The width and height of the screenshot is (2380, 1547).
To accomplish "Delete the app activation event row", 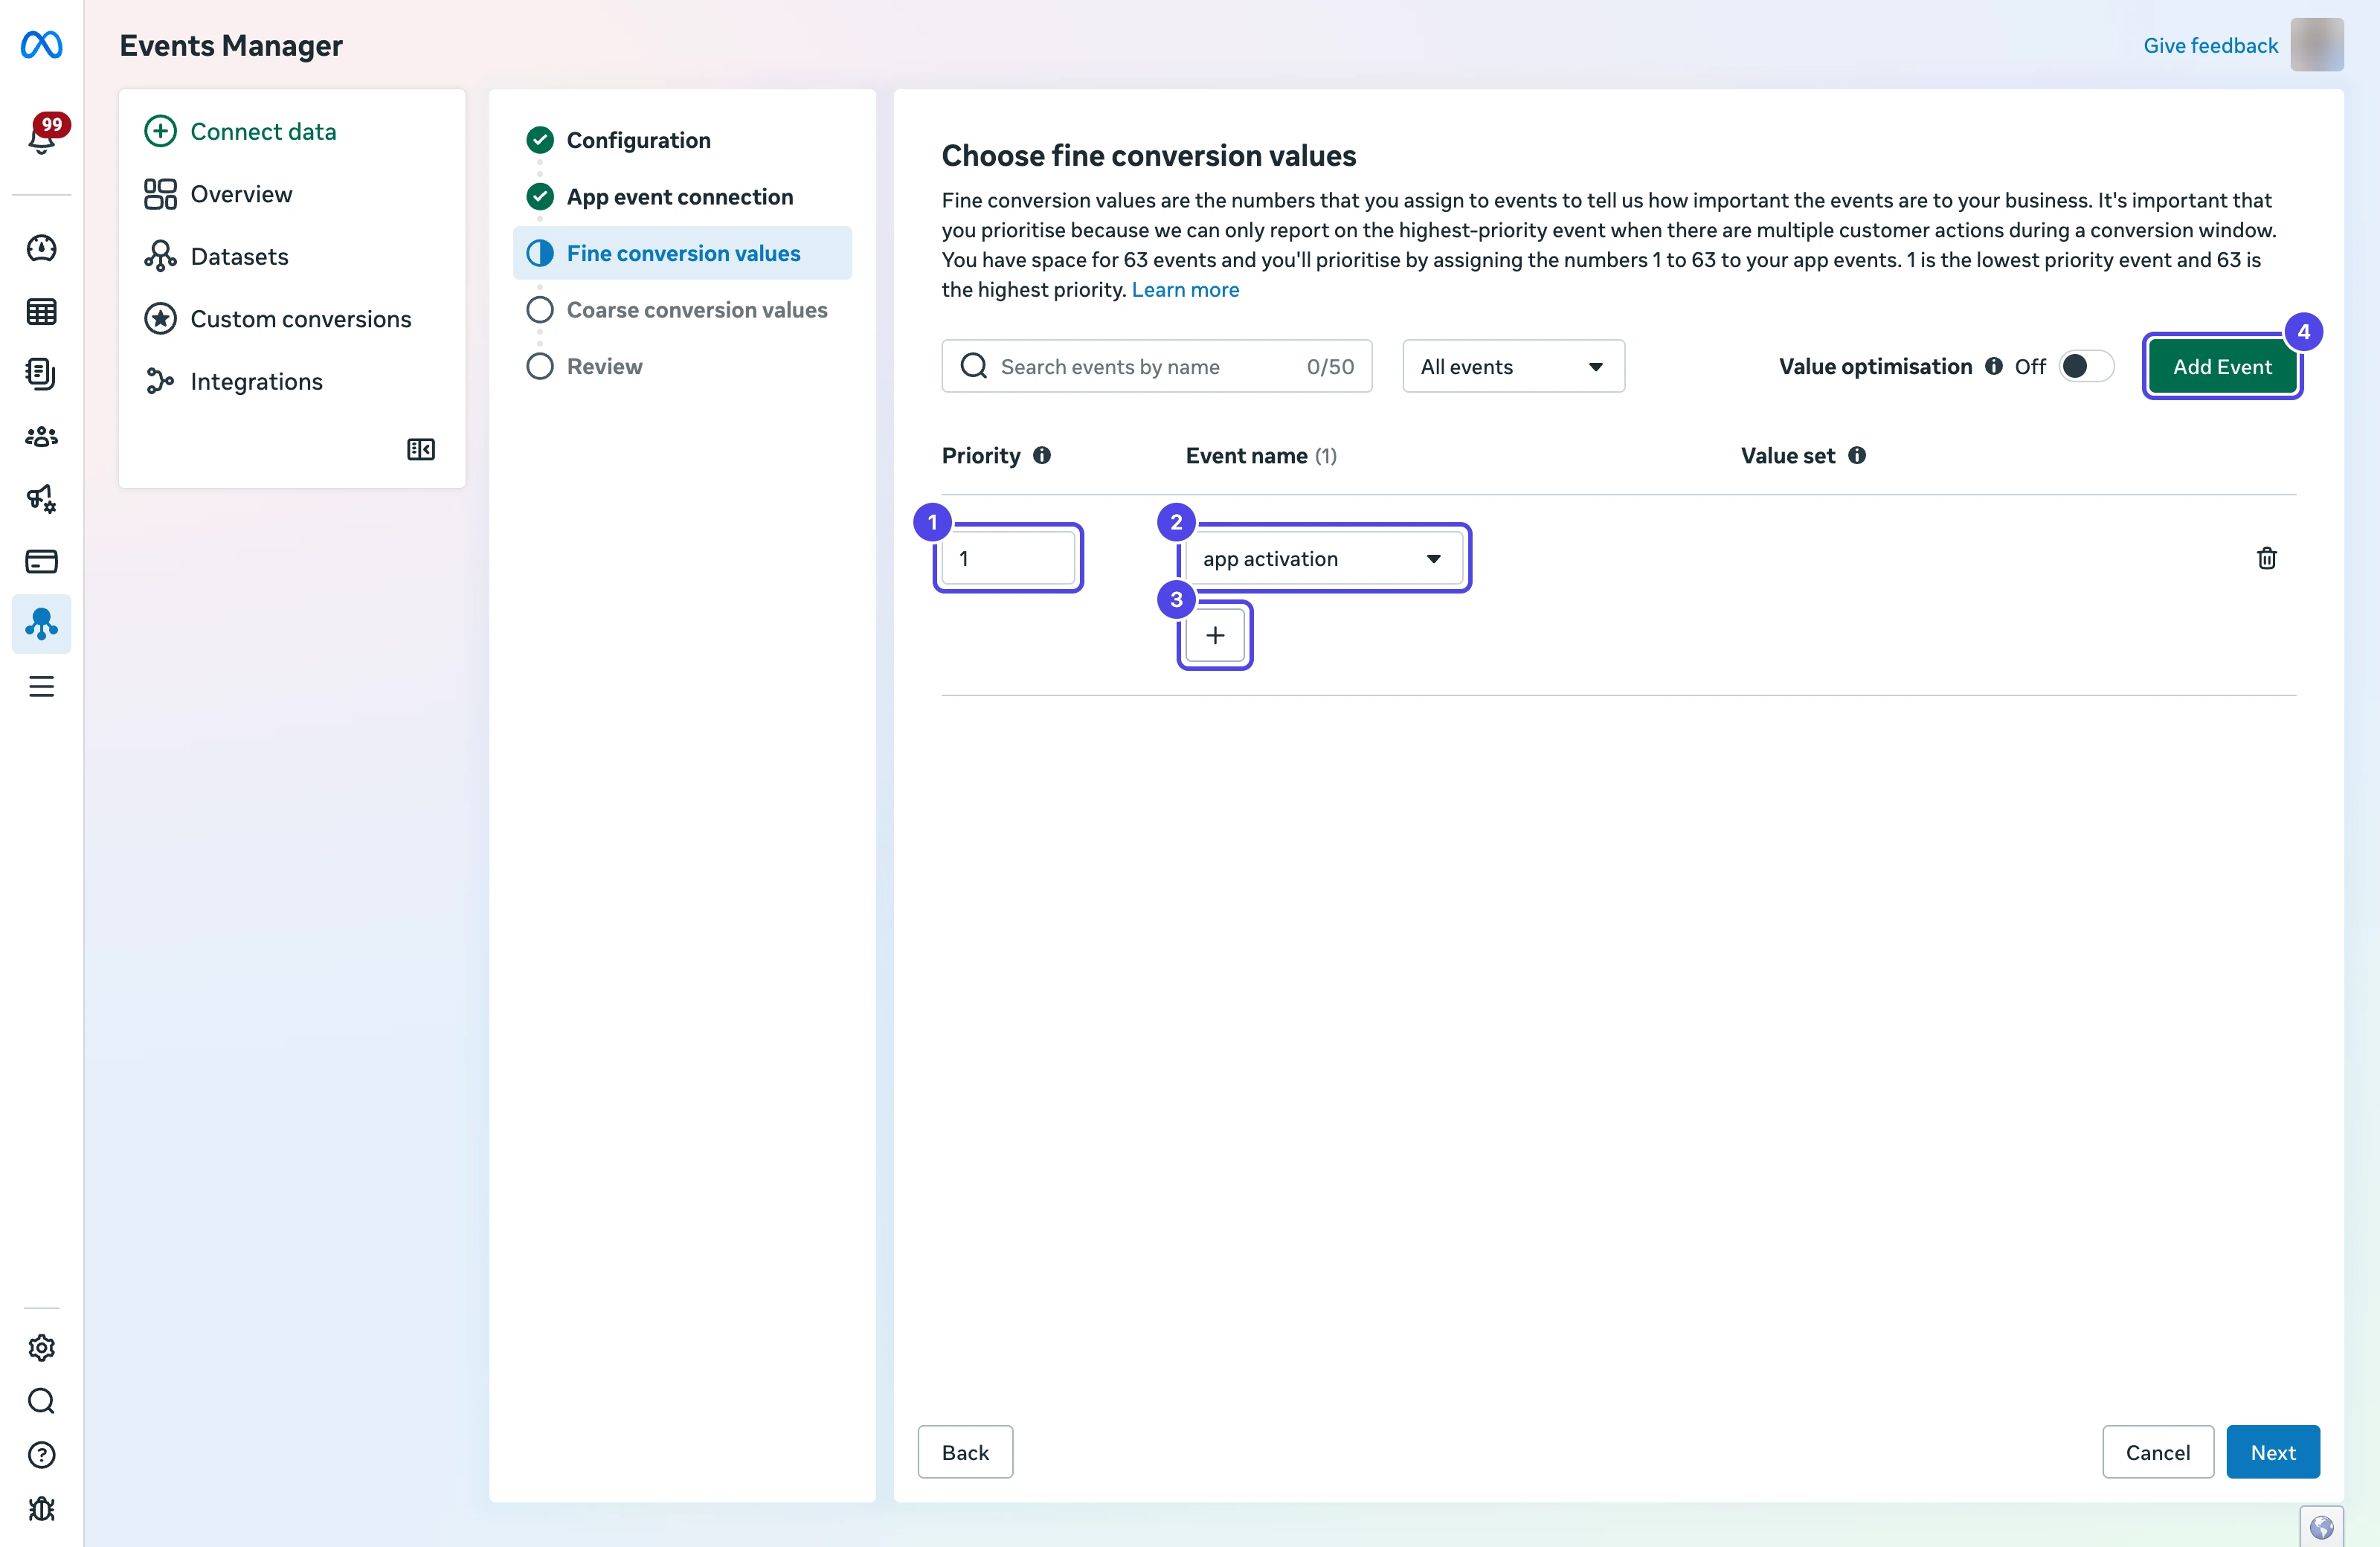I will click(2267, 558).
